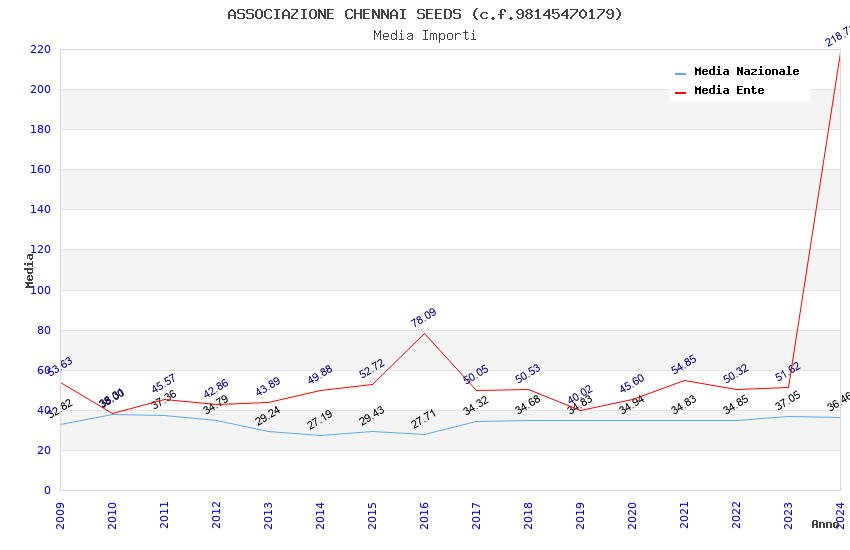Click the 2022 year label
850x550 pixels.
click(x=736, y=515)
